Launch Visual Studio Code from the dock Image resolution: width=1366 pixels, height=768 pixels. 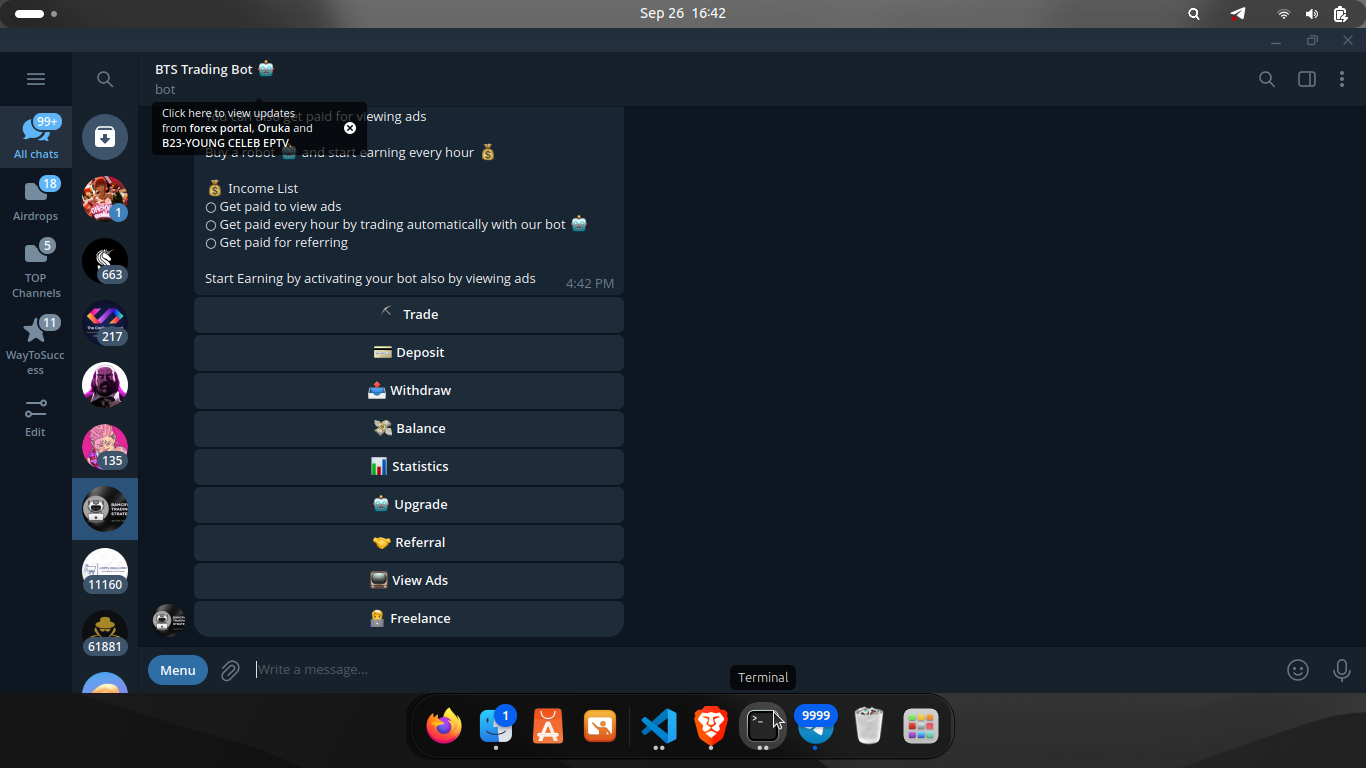coord(658,725)
